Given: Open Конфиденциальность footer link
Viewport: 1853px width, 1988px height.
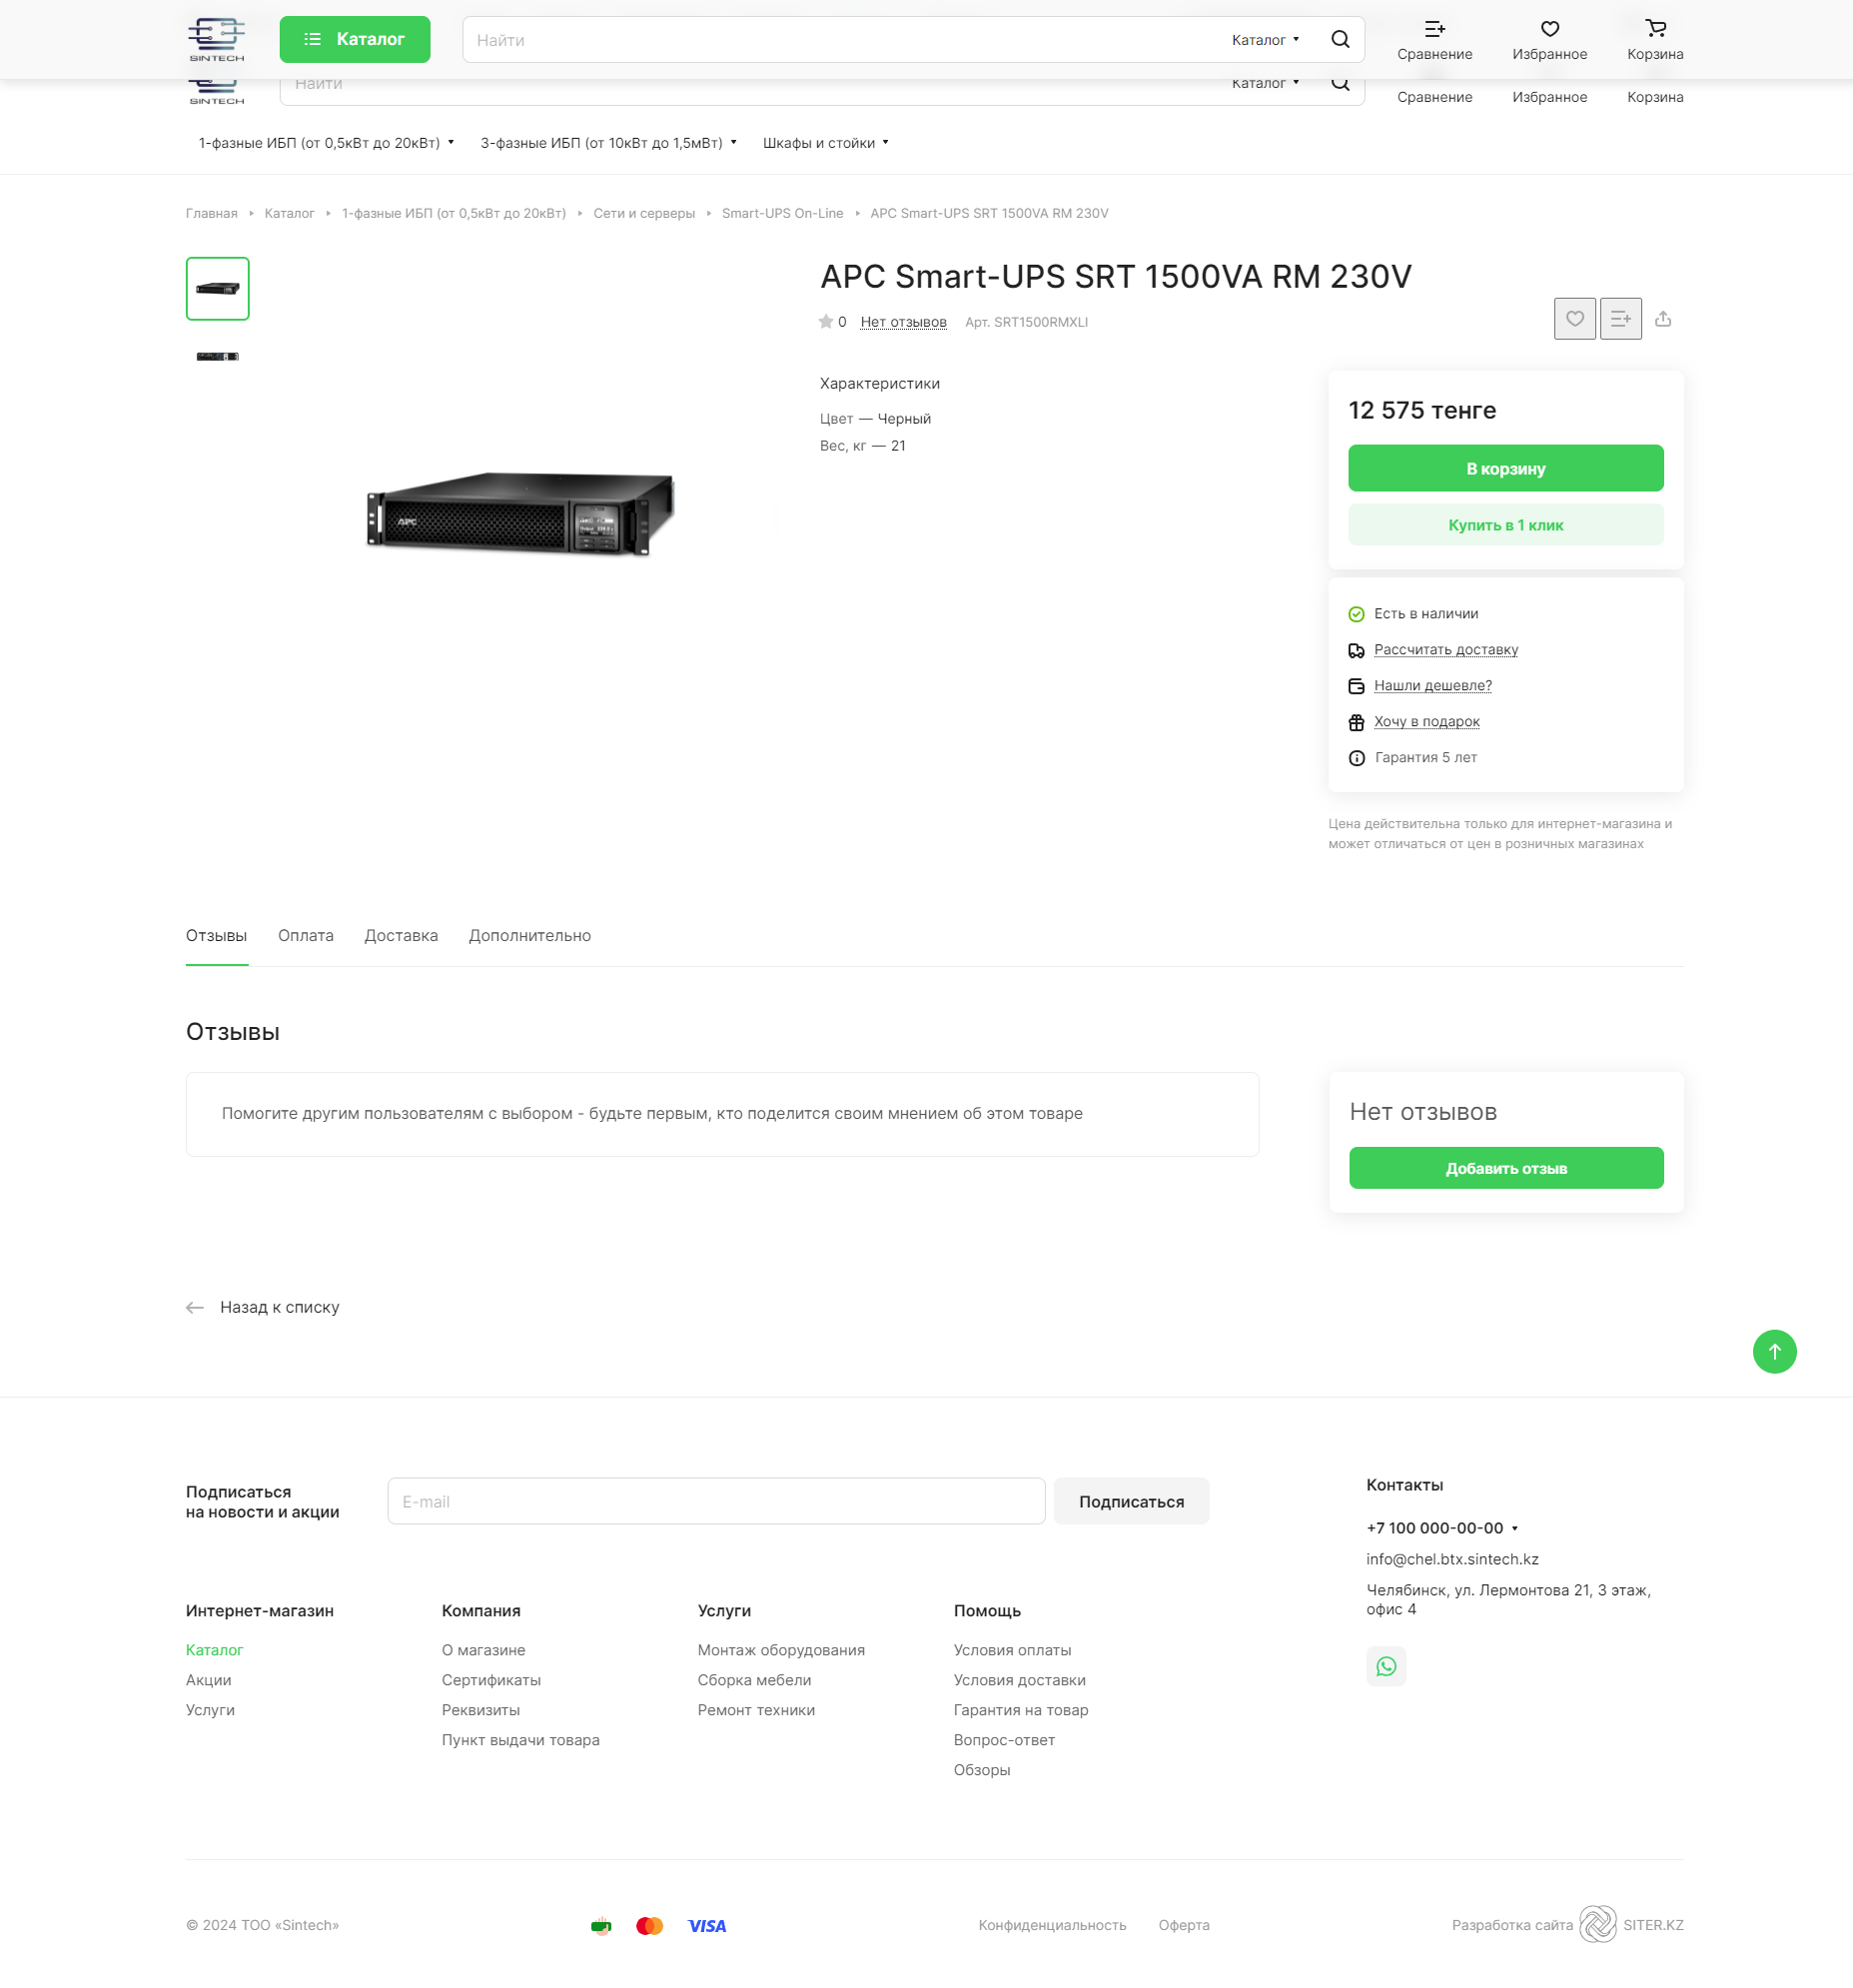Looking at the screenshot, I should (x=1052, y=1925).
